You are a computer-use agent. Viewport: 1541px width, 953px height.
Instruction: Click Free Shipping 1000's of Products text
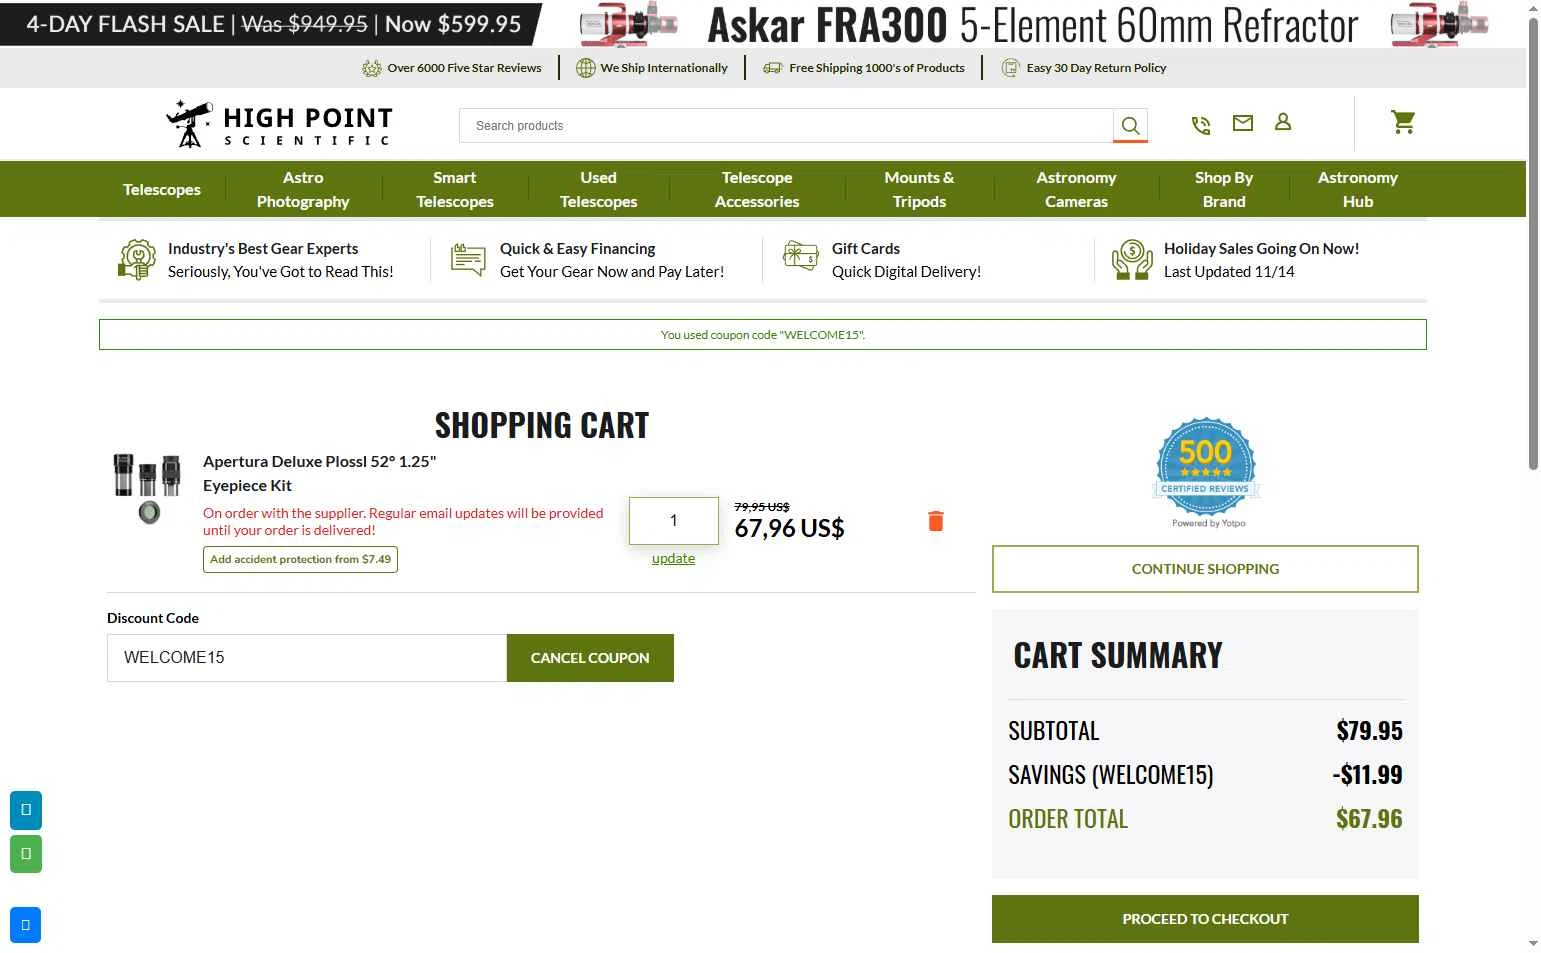(x=877, y=68)
